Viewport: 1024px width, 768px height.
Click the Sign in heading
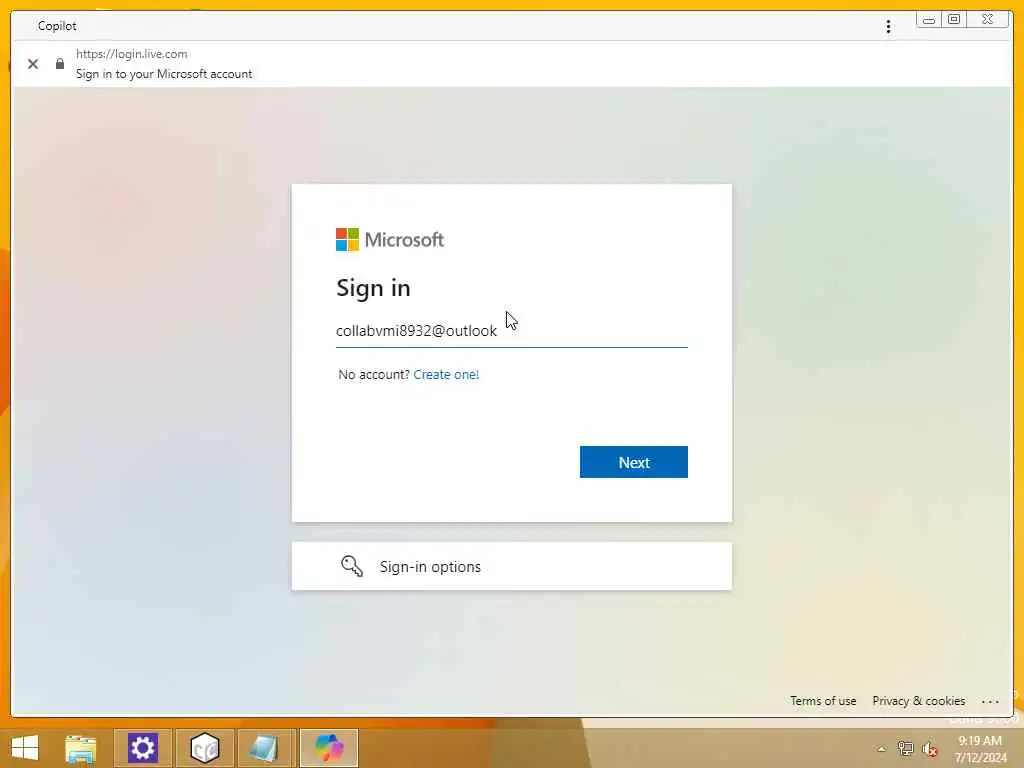(373, 288)
